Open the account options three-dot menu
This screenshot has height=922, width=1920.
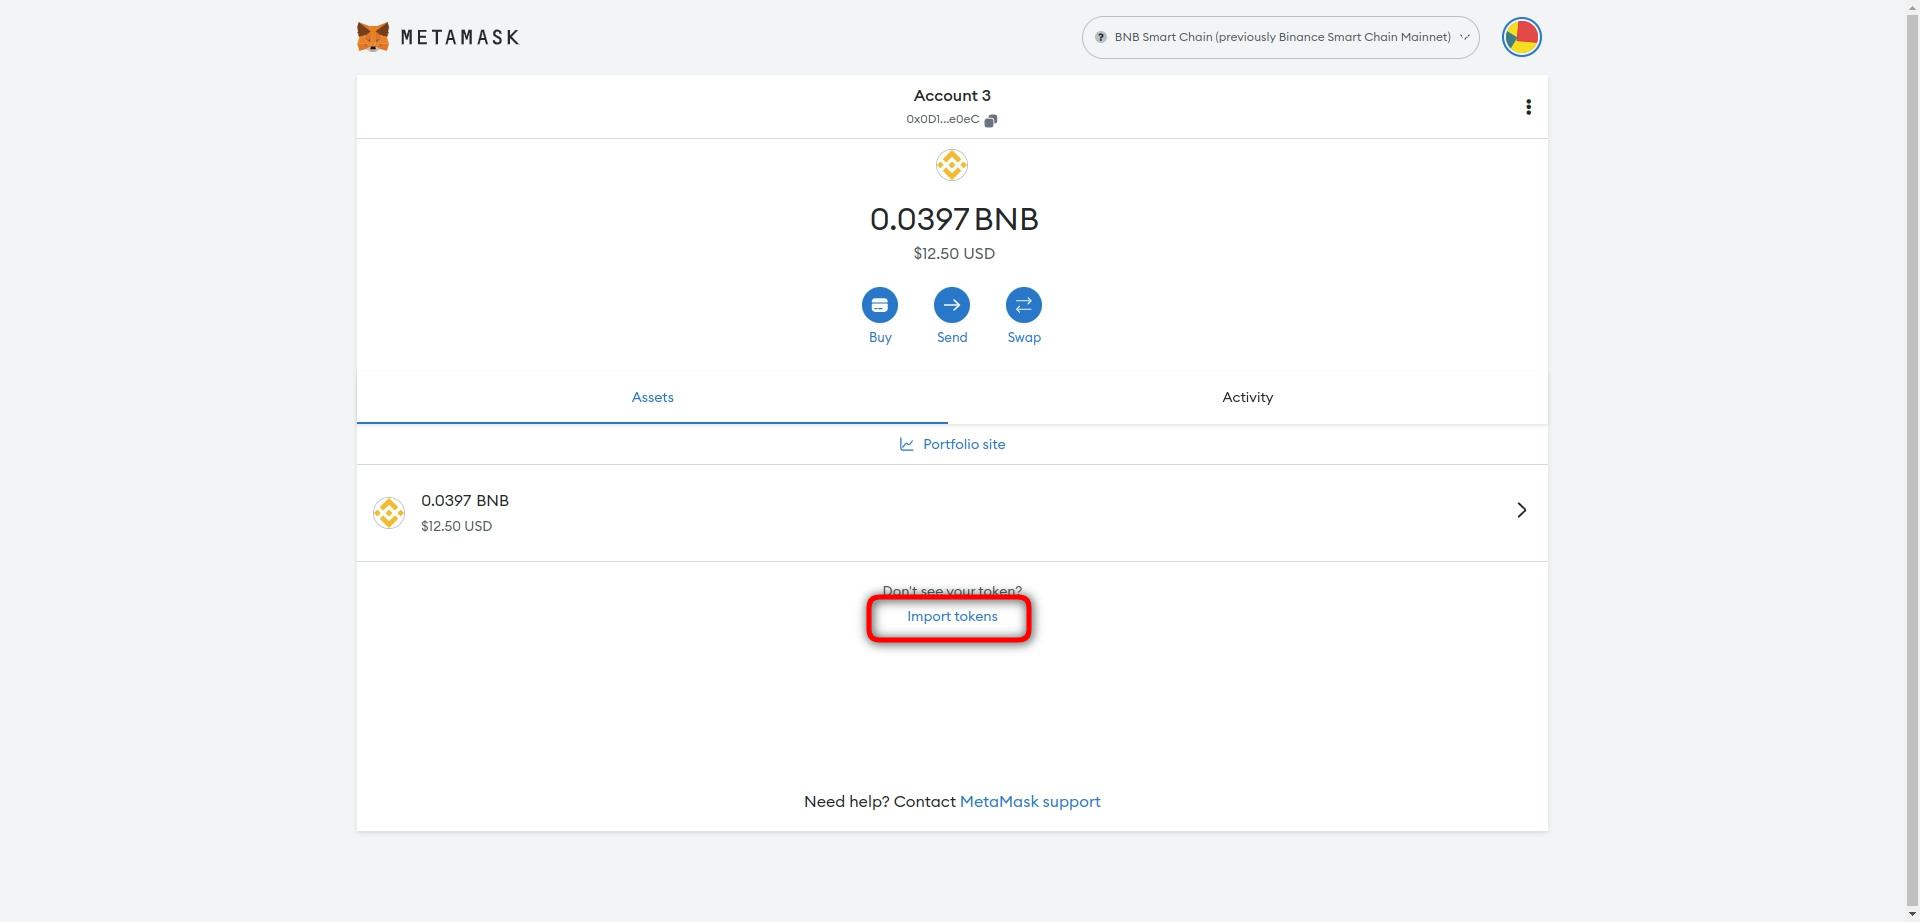(1528, 107)
